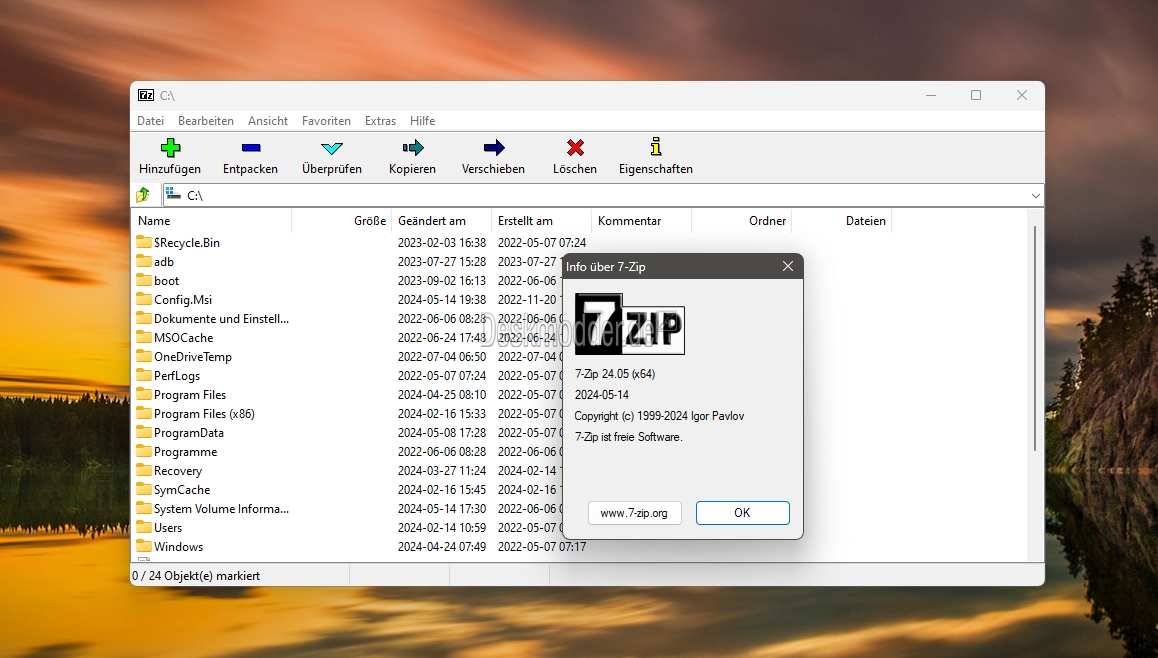Click the red X Löschen icon
This screenshot has height=658, width=1158.
[x=575, y=148]
